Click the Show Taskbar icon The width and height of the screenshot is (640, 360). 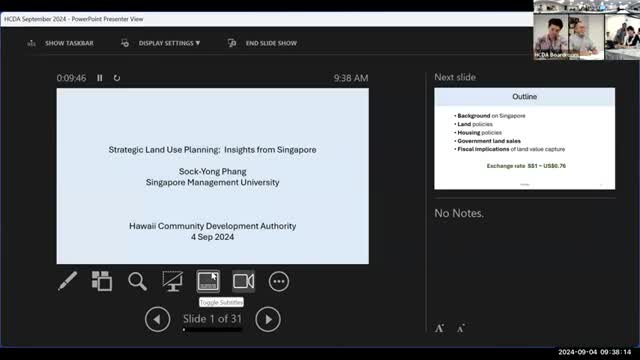31,43
